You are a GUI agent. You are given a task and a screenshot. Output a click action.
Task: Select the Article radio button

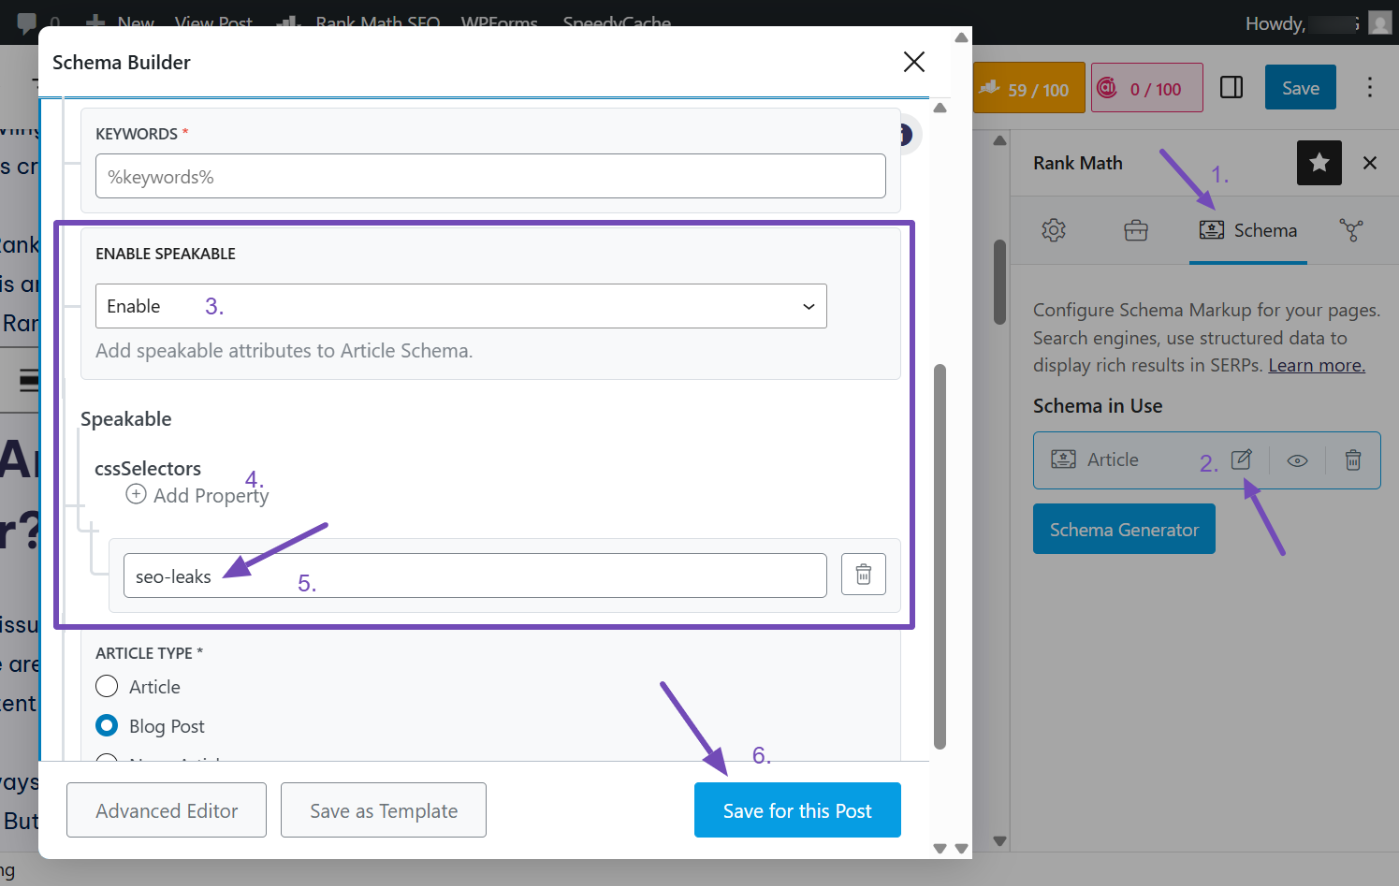[x=106, y=686]
